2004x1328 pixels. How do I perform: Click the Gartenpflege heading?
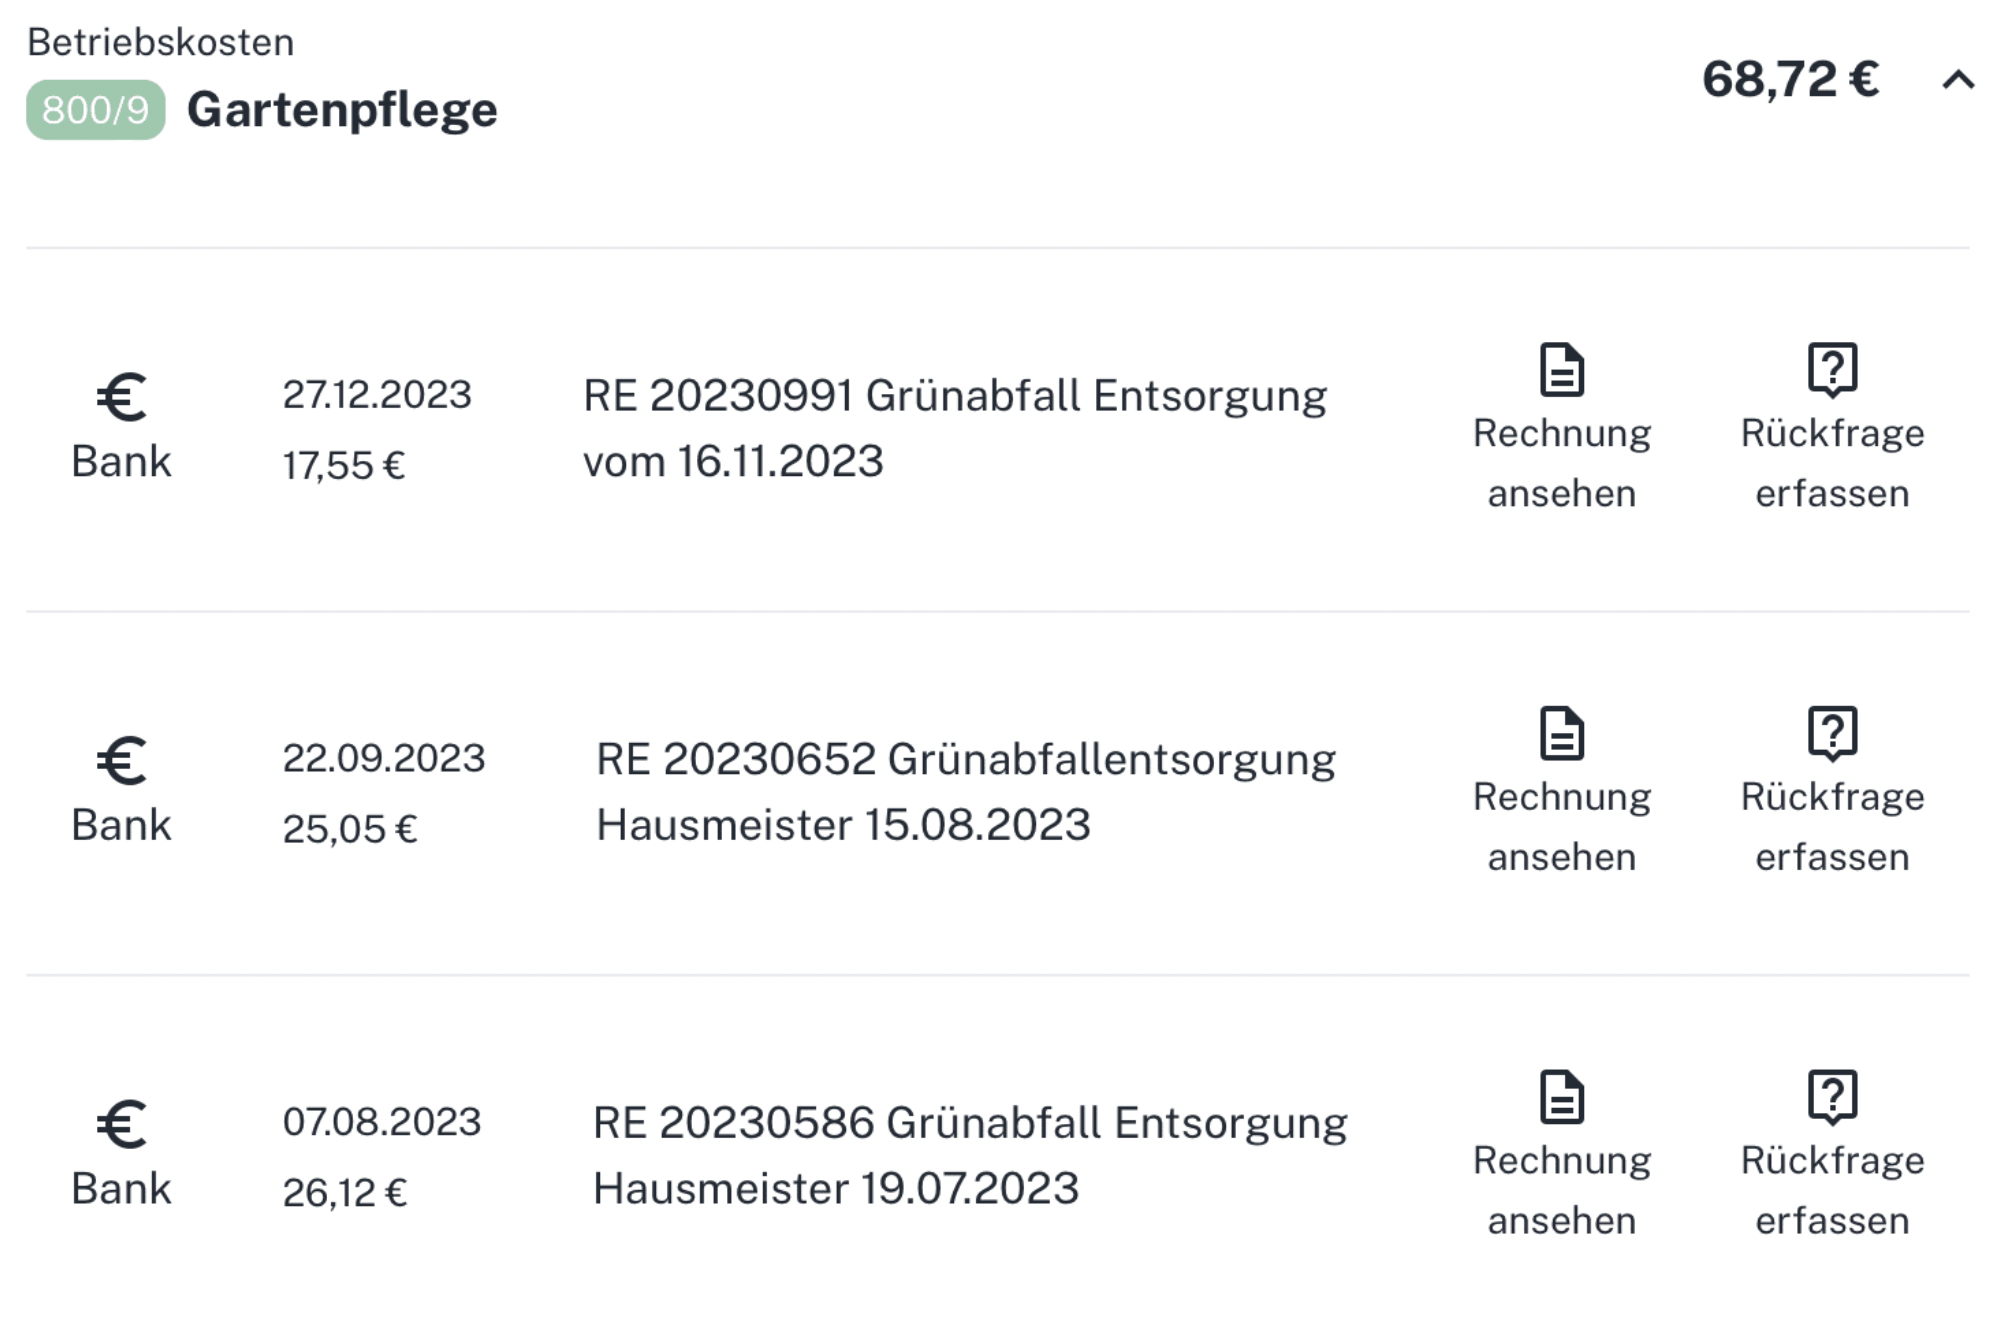(342, 110)
